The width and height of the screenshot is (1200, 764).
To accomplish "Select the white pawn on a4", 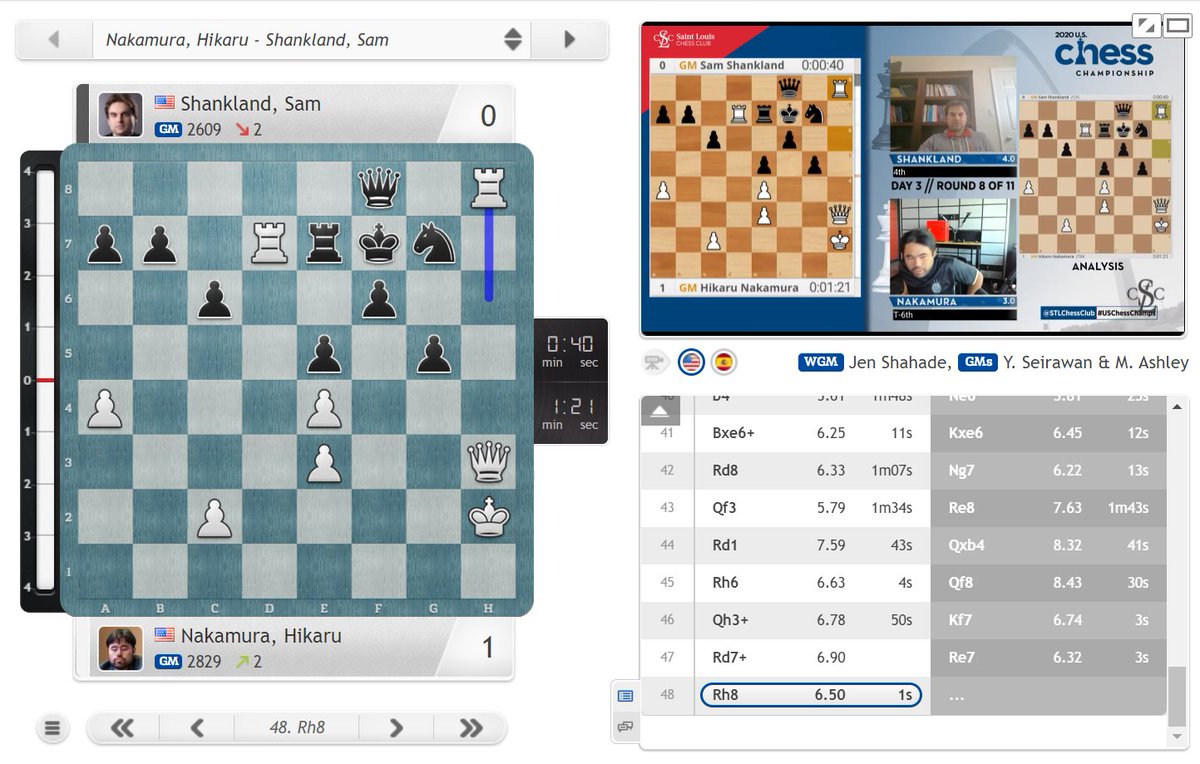I will point(104,407).
